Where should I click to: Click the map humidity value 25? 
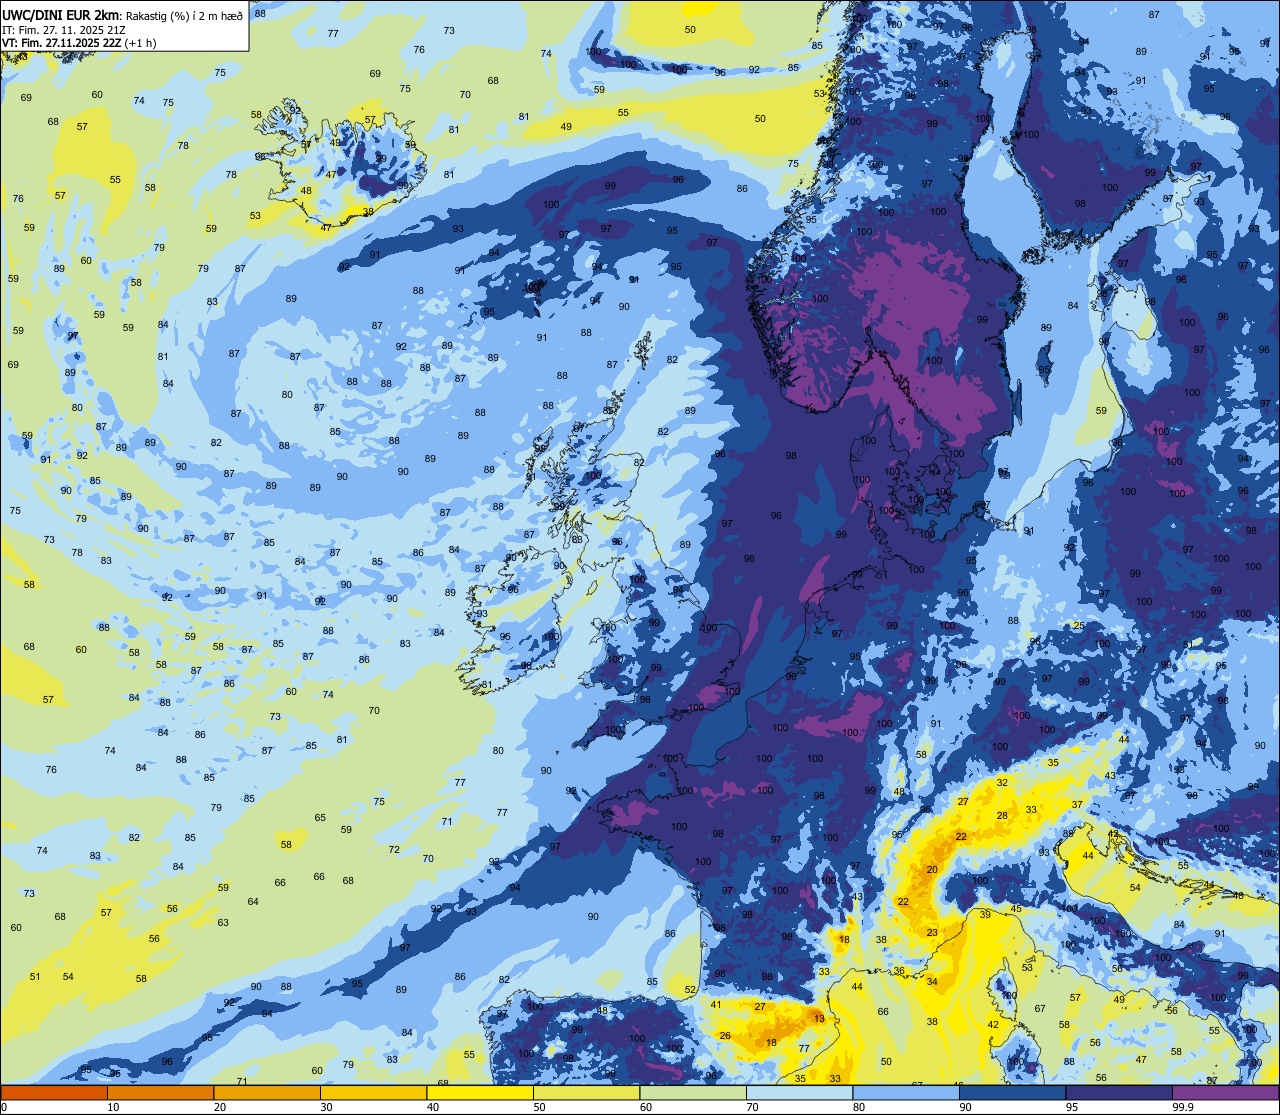1079,626
